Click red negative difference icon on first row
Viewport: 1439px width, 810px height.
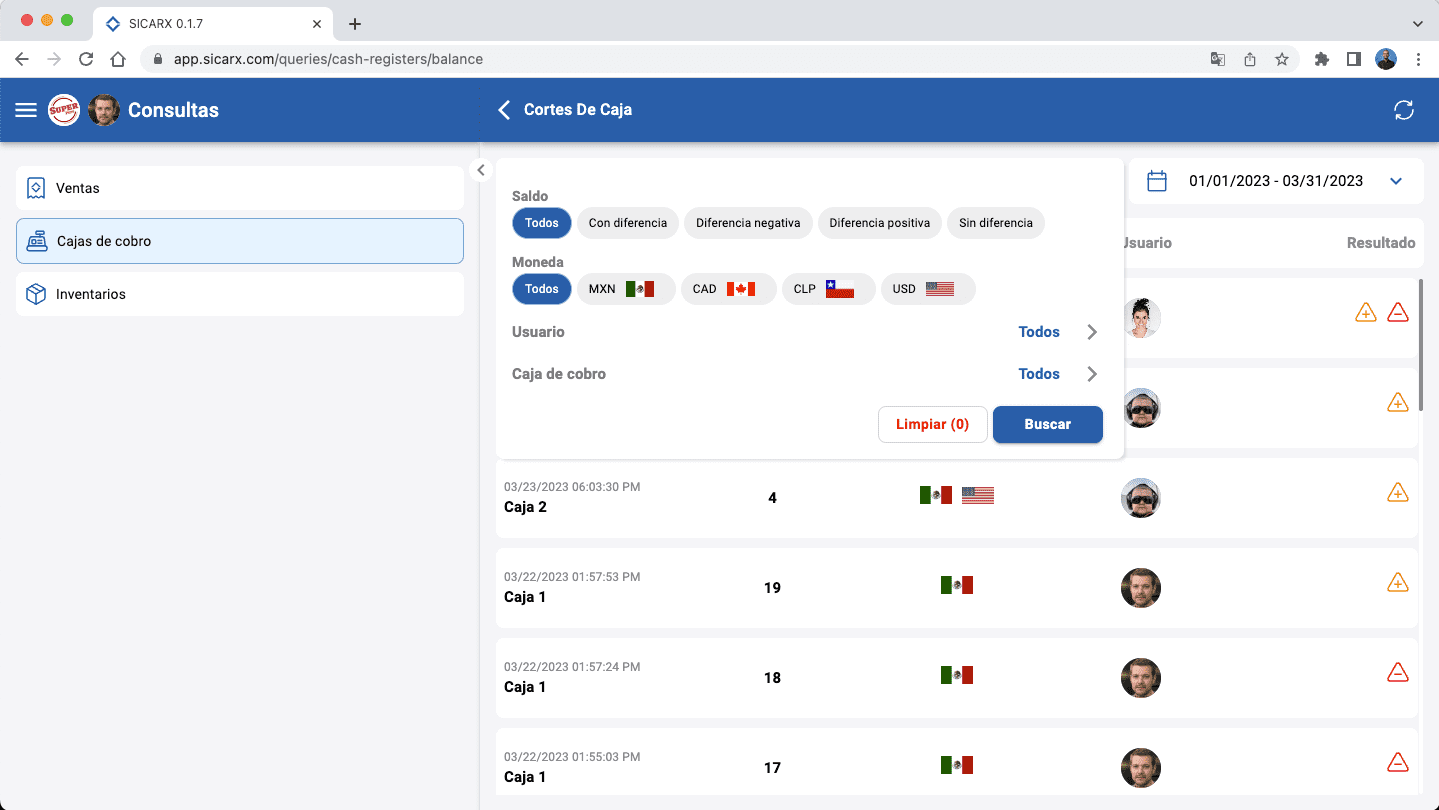pyautogui.click(x=1398, y=313)
